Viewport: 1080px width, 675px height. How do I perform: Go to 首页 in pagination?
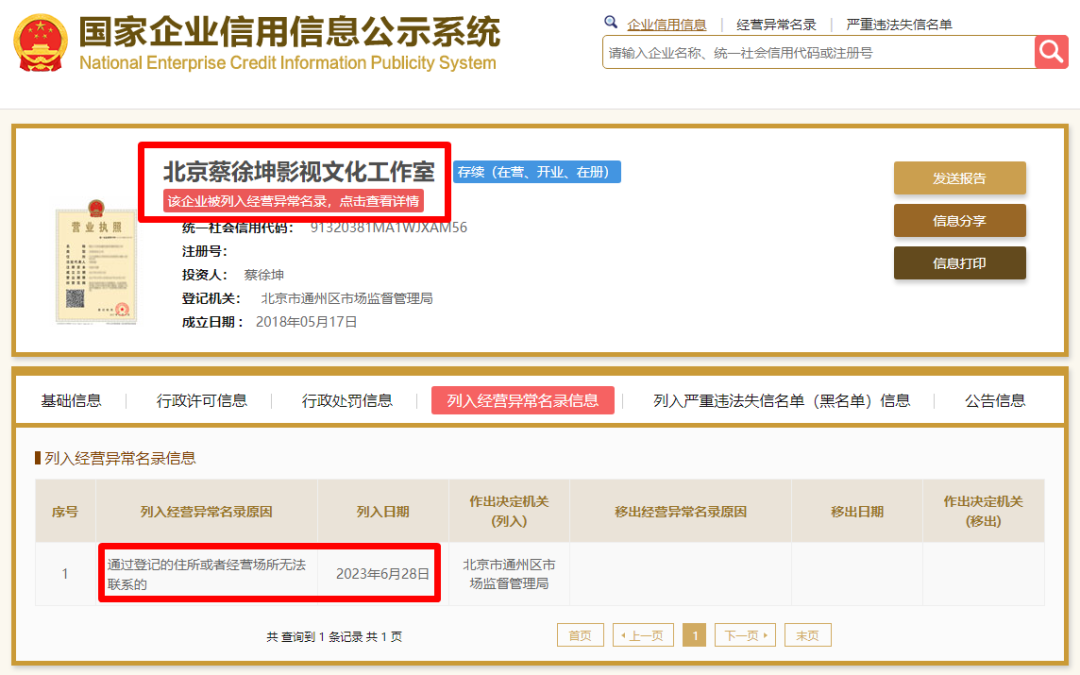tap(580, 635)
